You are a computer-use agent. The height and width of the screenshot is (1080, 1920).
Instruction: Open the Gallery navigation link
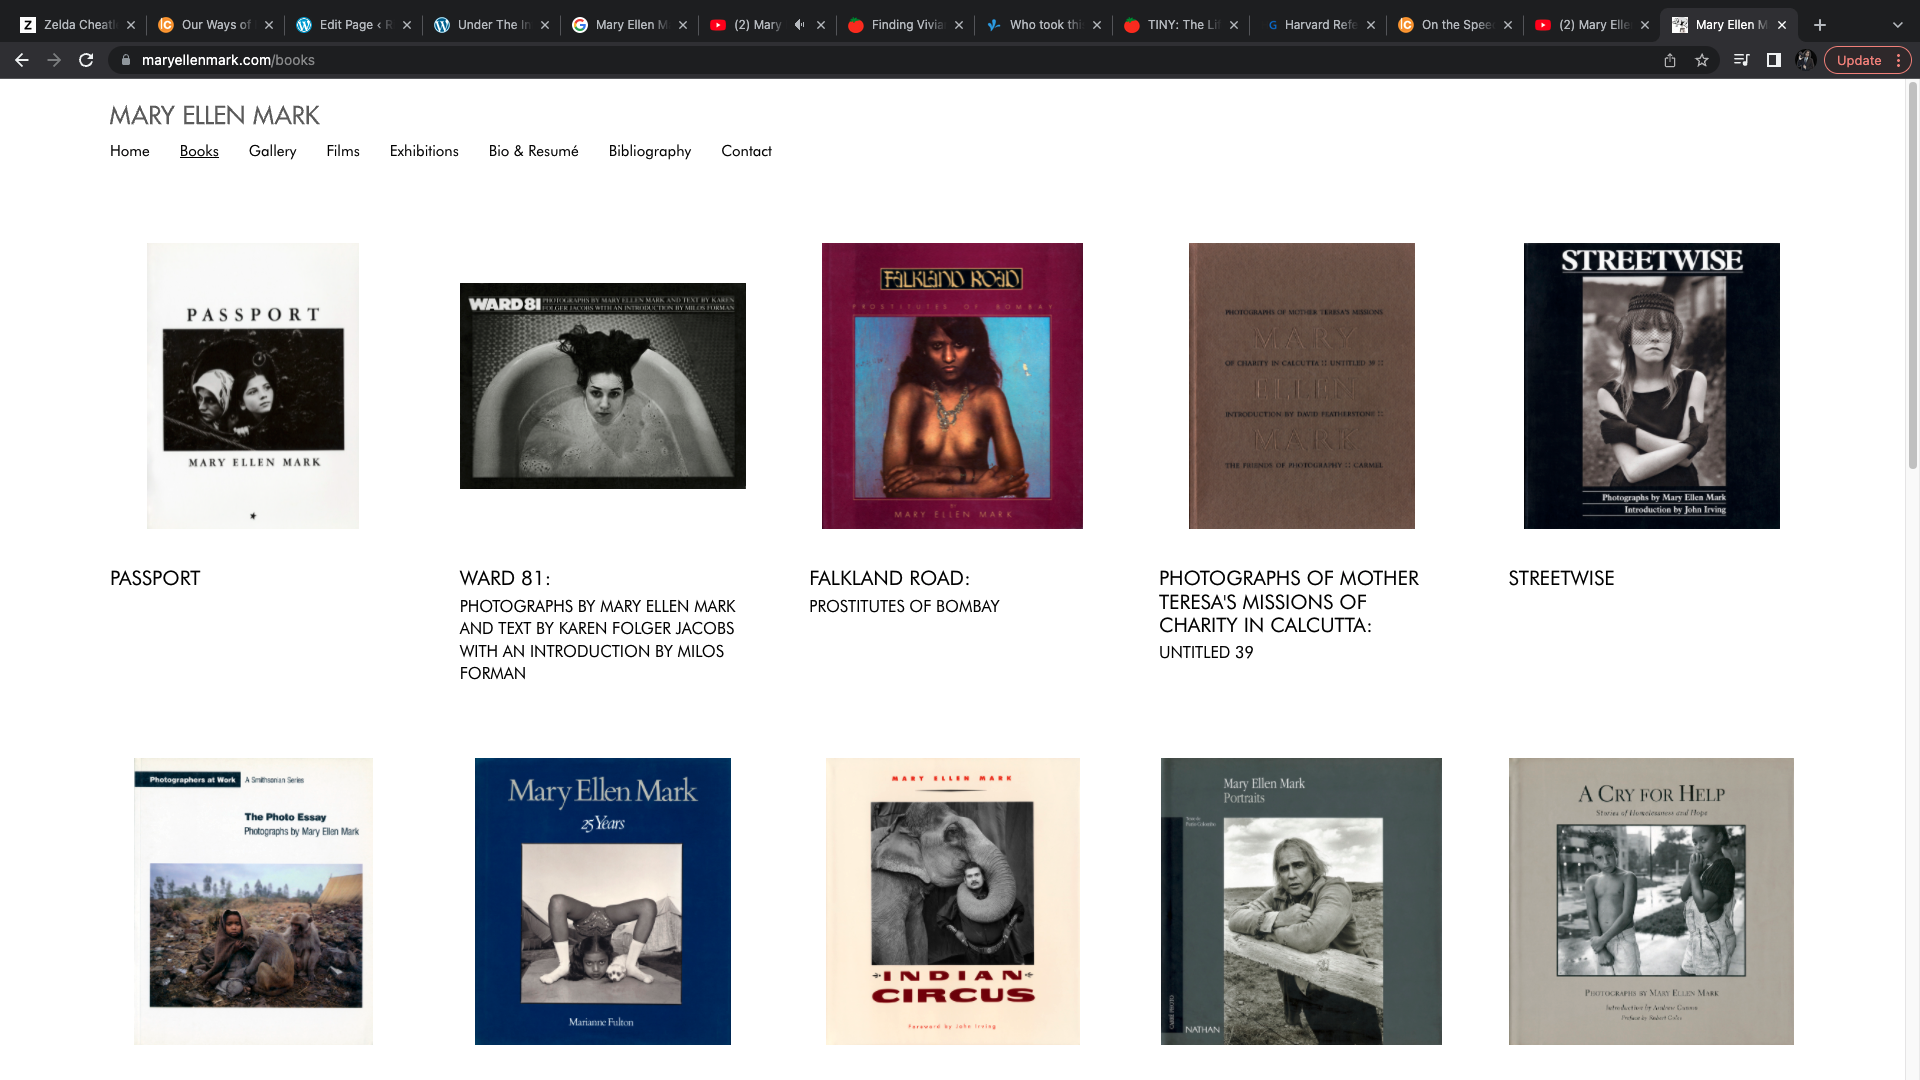[272, 151]
